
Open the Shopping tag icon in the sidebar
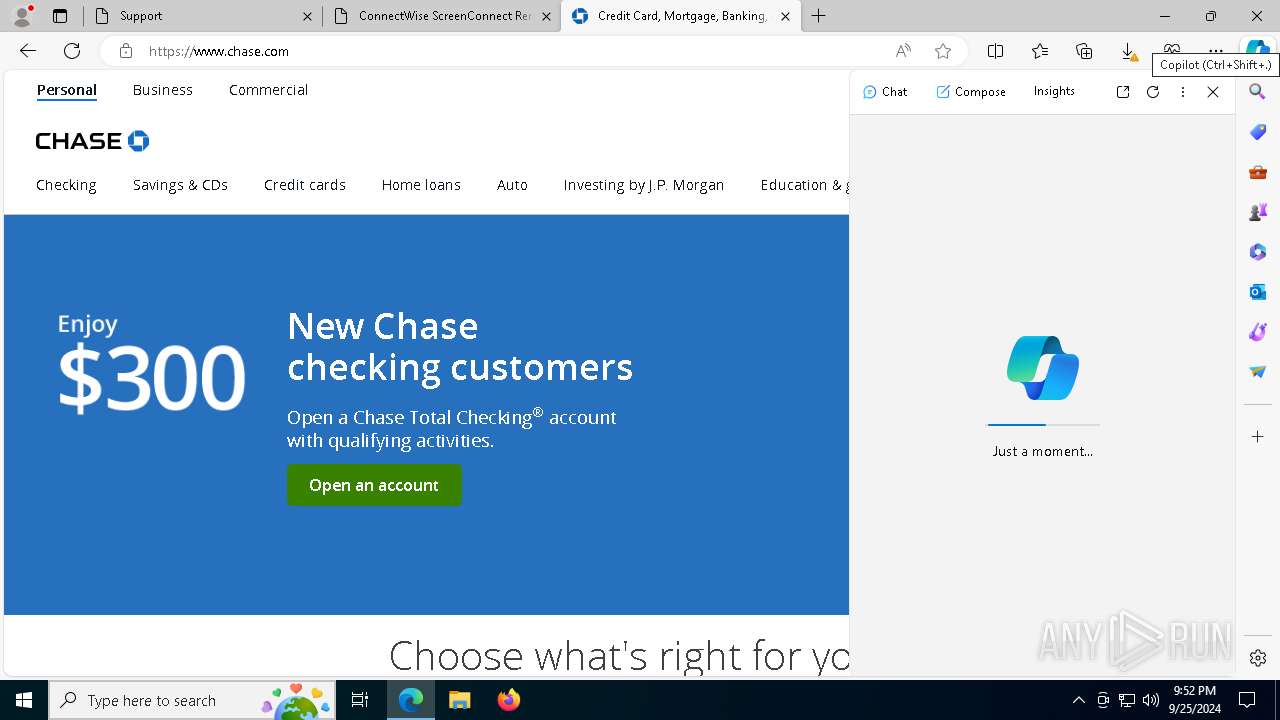point(1258,132)
